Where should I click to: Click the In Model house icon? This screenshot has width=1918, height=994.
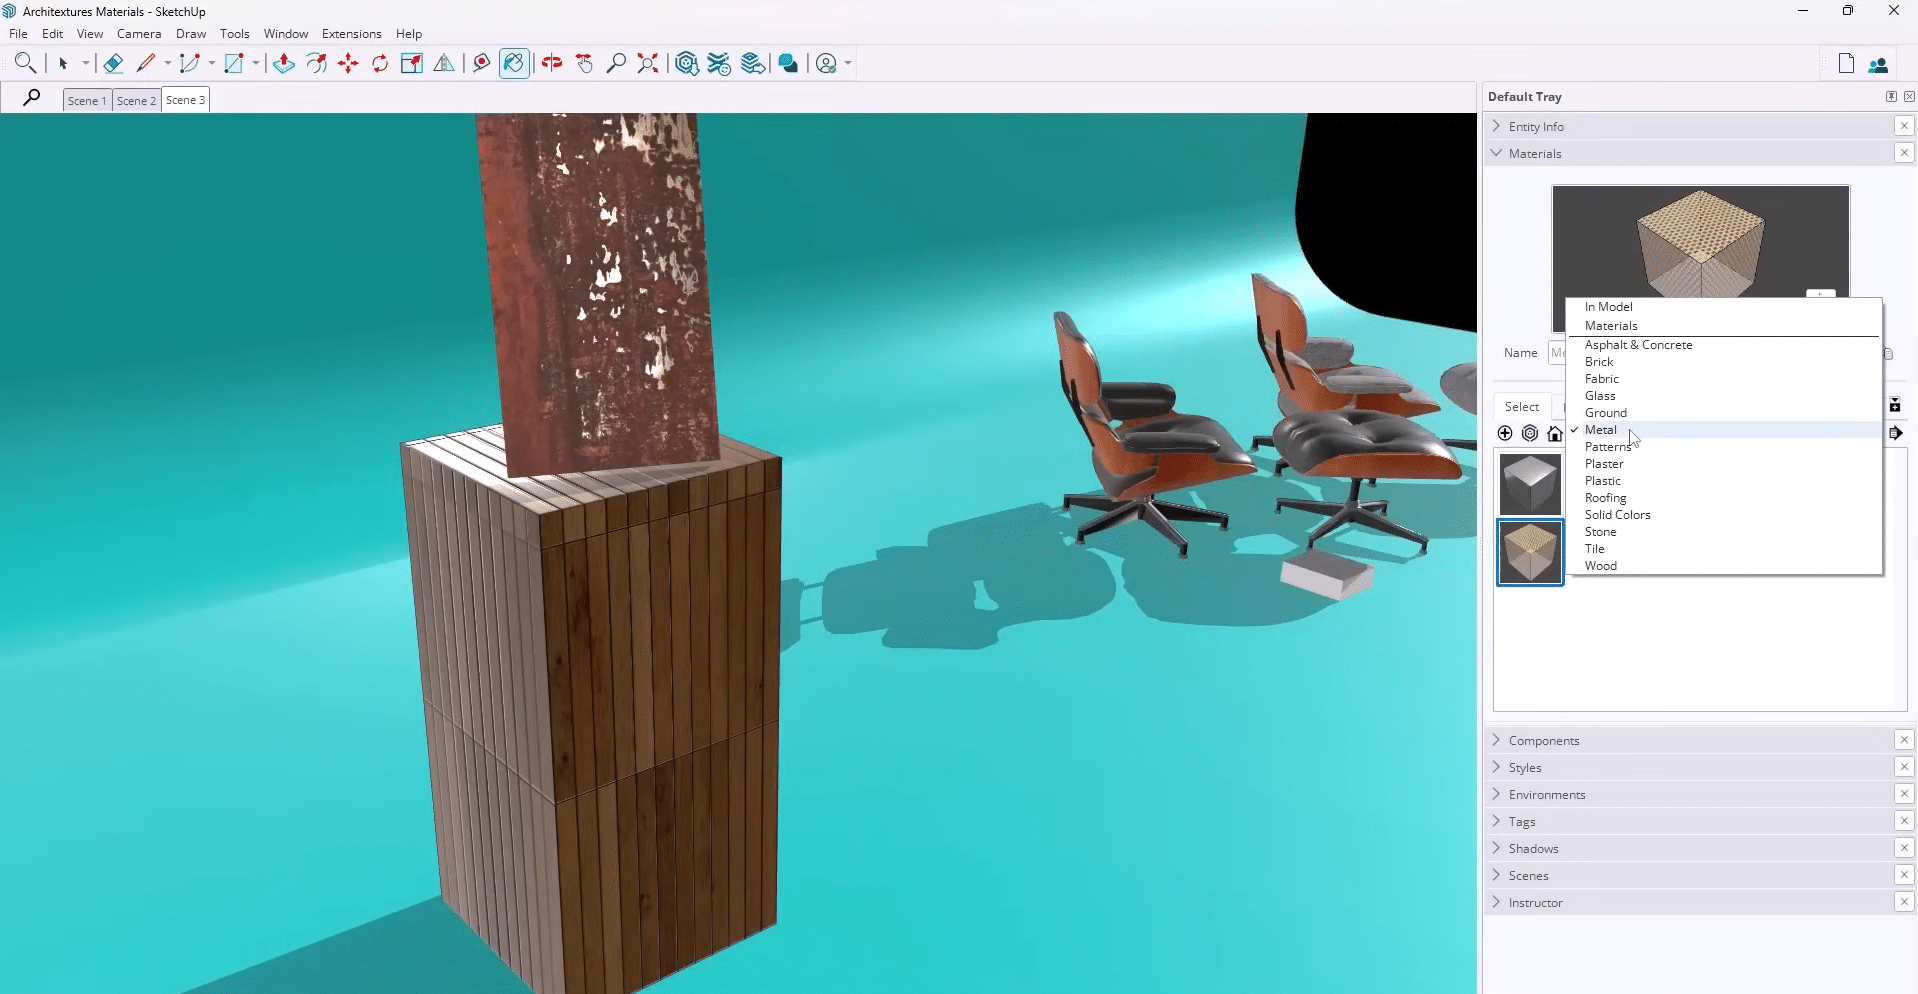[x=1556, y=433]
